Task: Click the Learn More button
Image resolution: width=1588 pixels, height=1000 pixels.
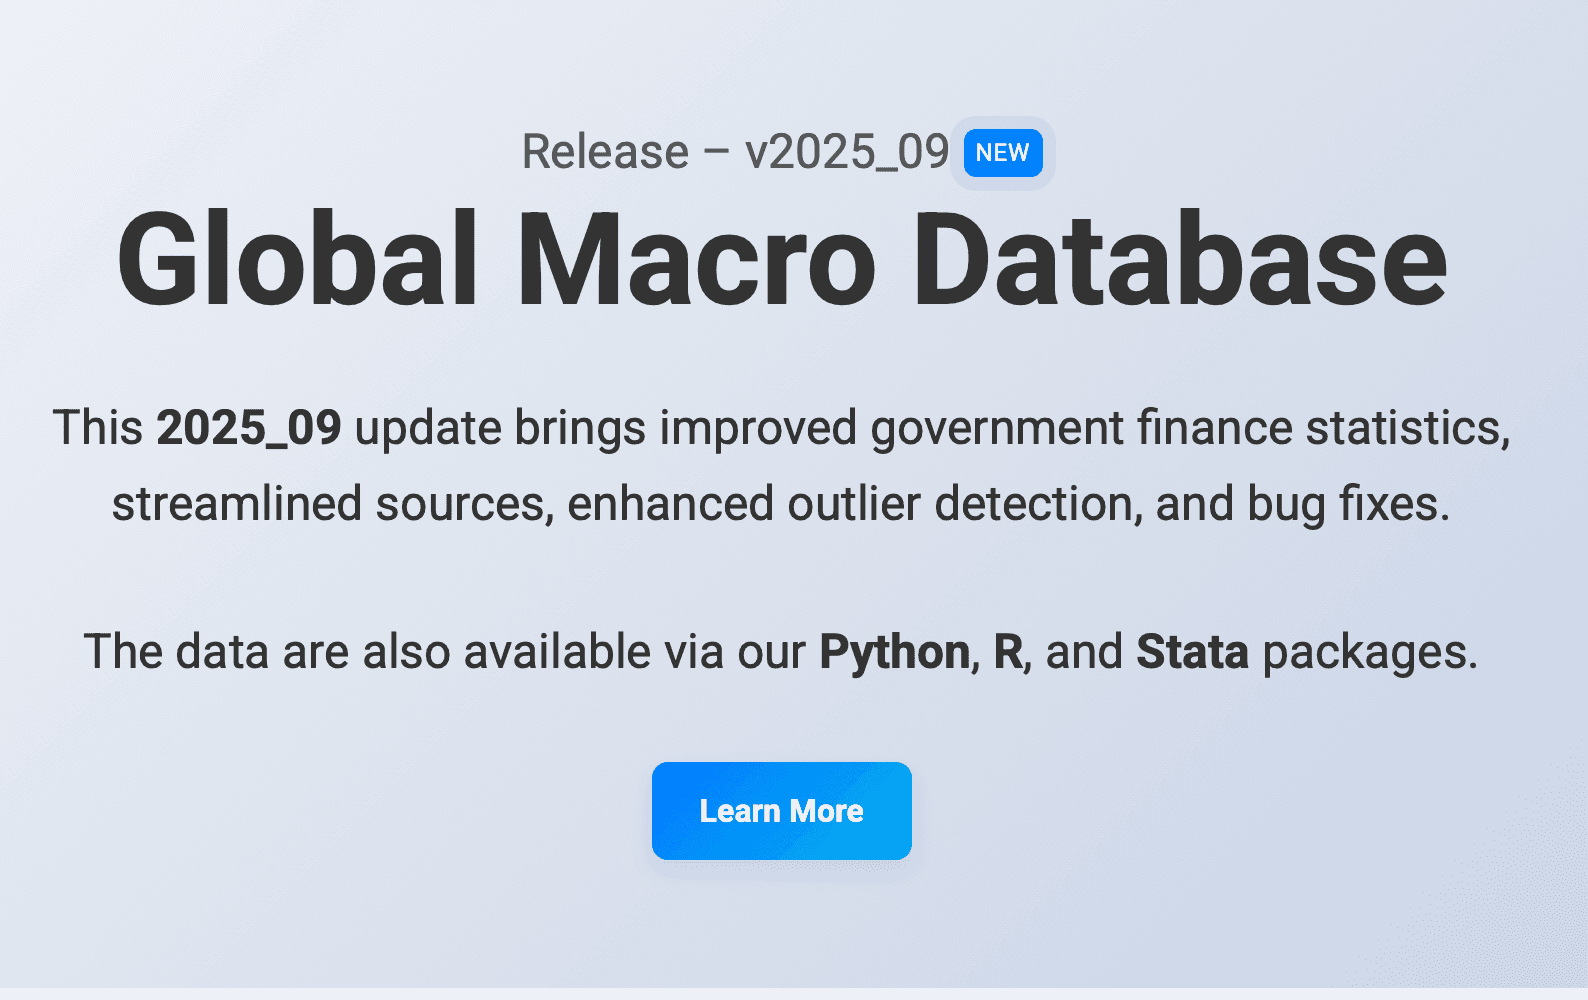Action: point(781,811)
